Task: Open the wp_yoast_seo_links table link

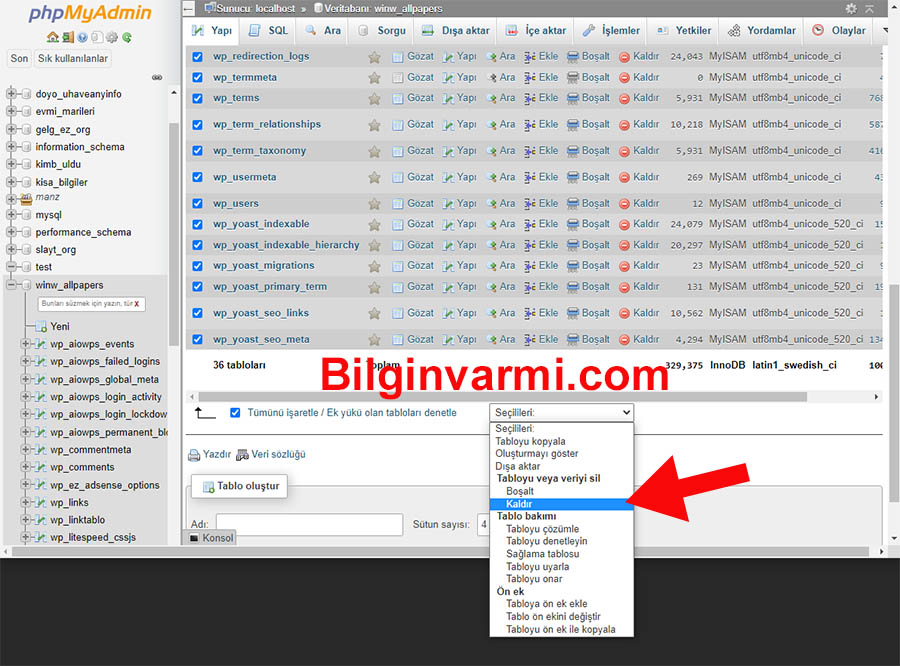Action: tap(261, 313)
